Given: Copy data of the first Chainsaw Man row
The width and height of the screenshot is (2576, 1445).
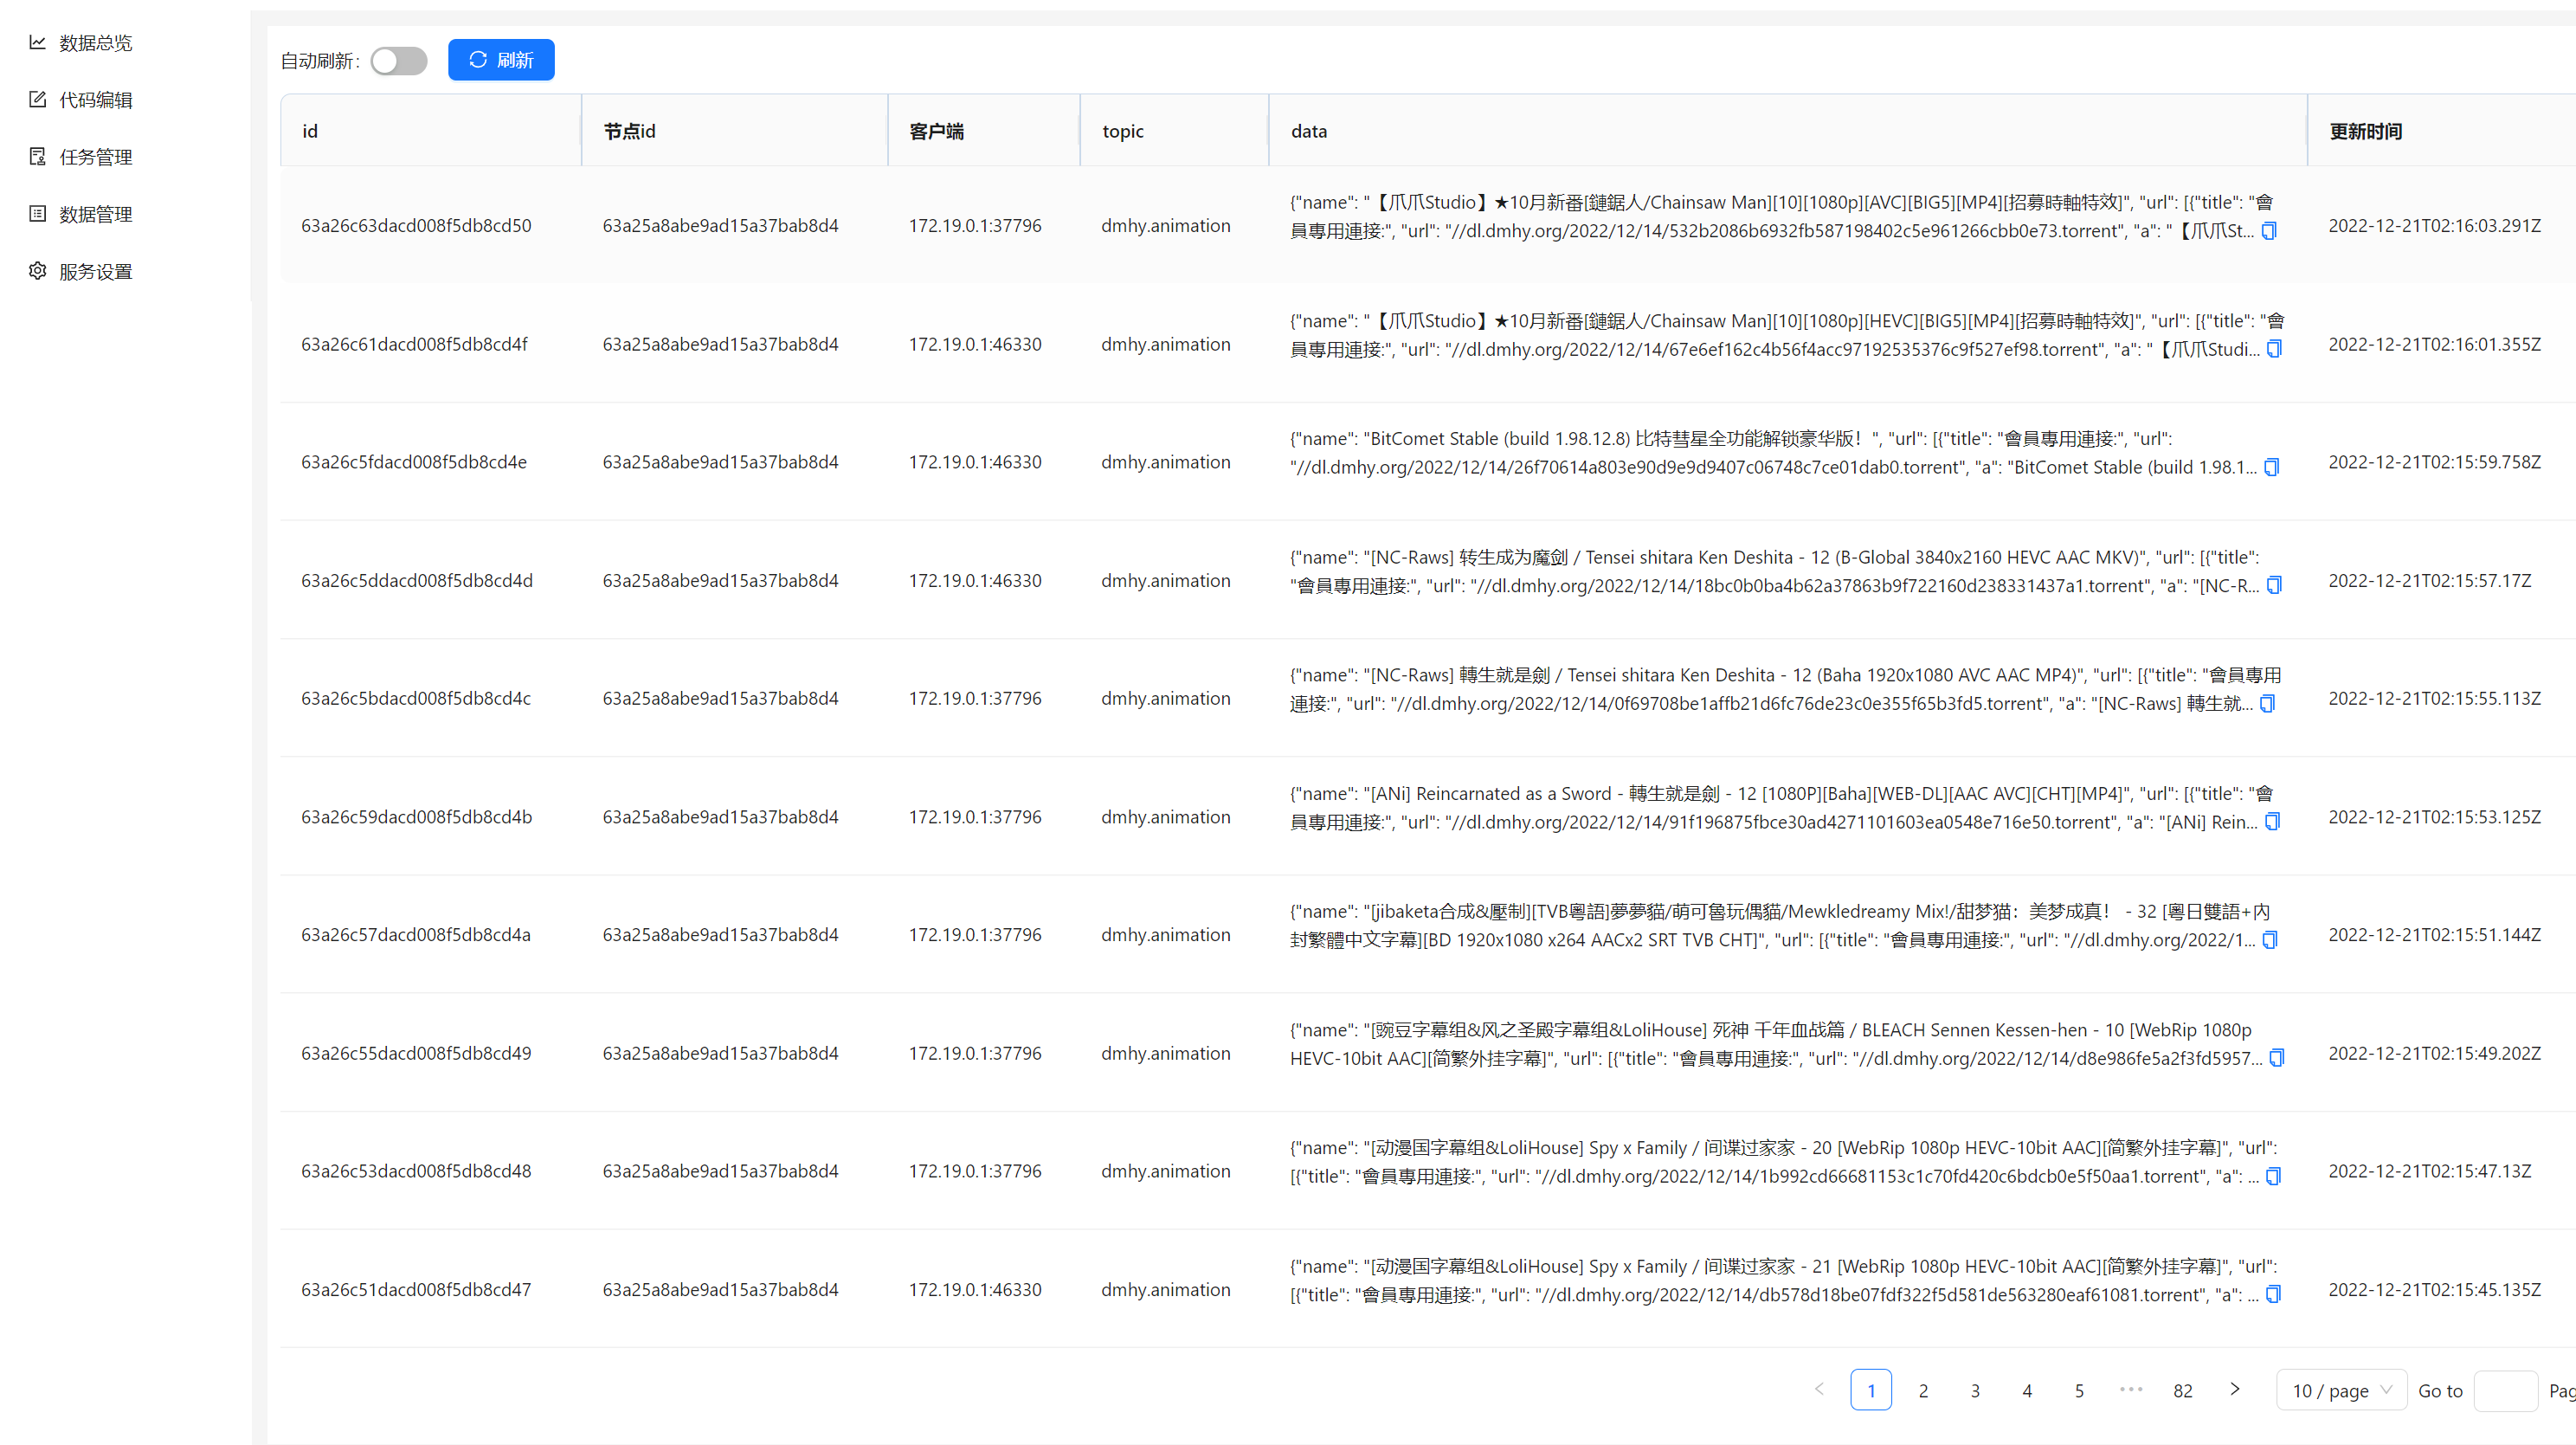Looking at the screenshot, I should [2269, 231].
